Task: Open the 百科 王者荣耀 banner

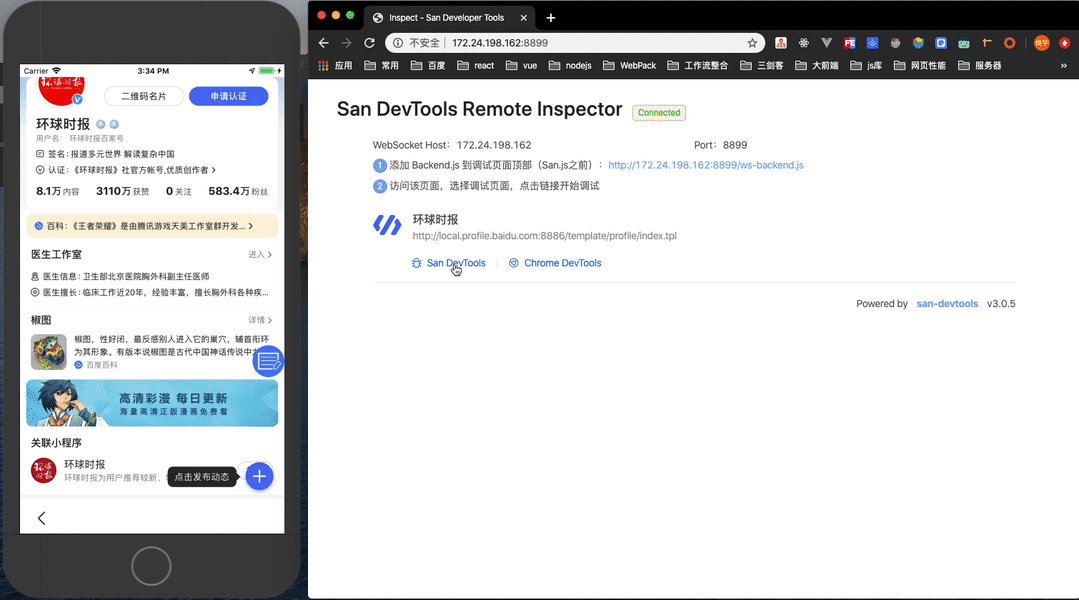Action: tap(152, 226)
